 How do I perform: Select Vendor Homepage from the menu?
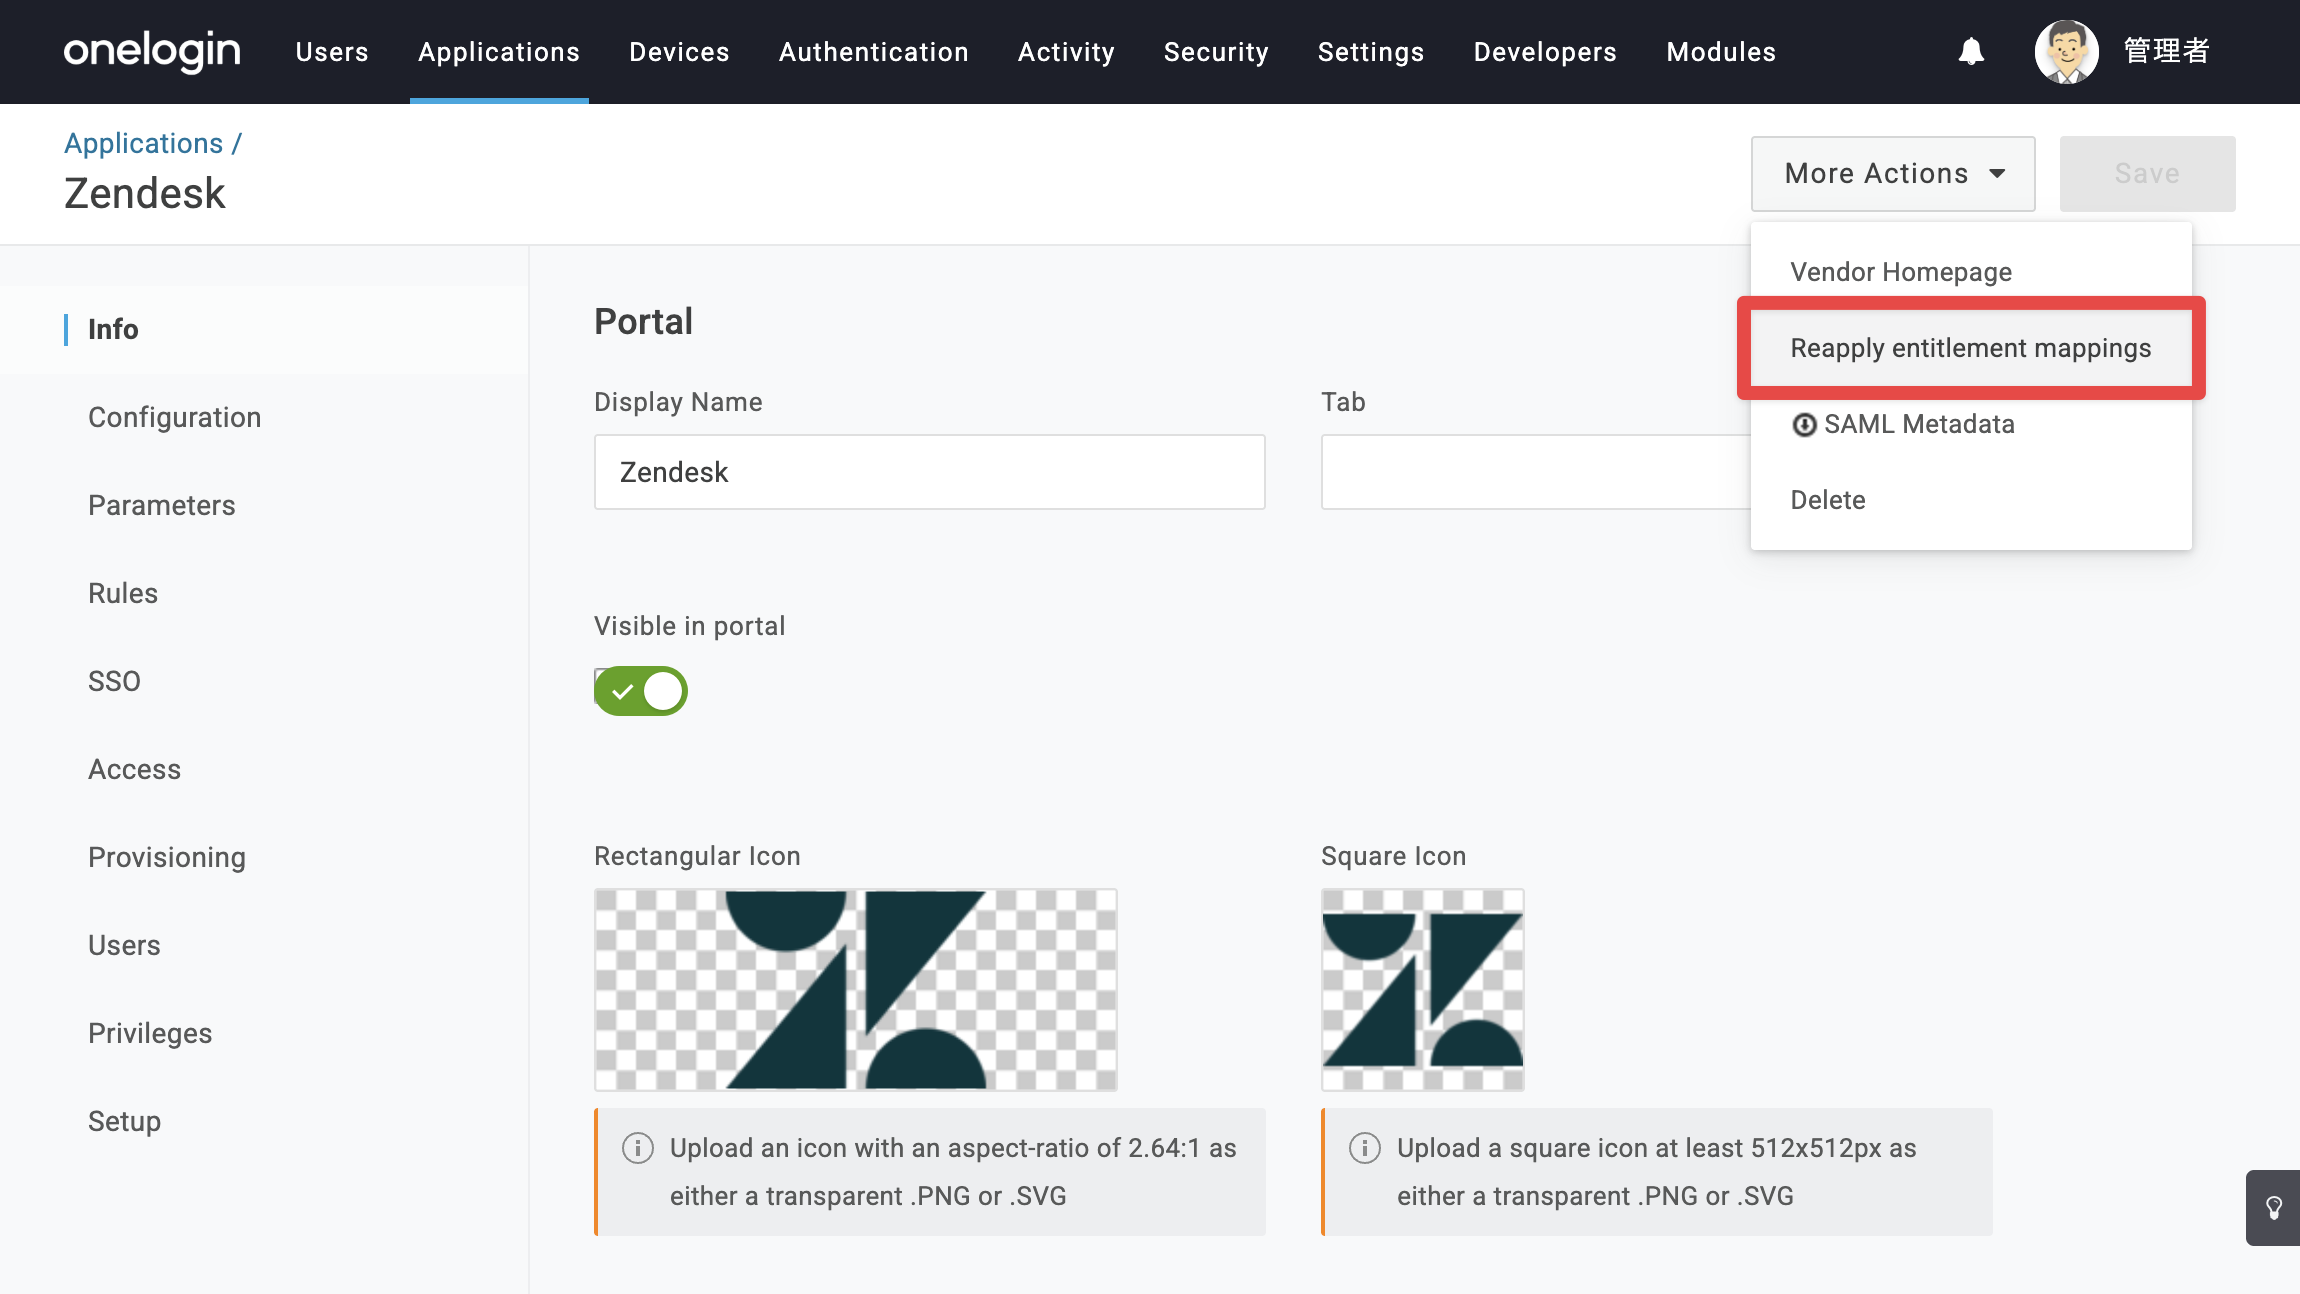pyautogui.click(x=1901, y=272)
